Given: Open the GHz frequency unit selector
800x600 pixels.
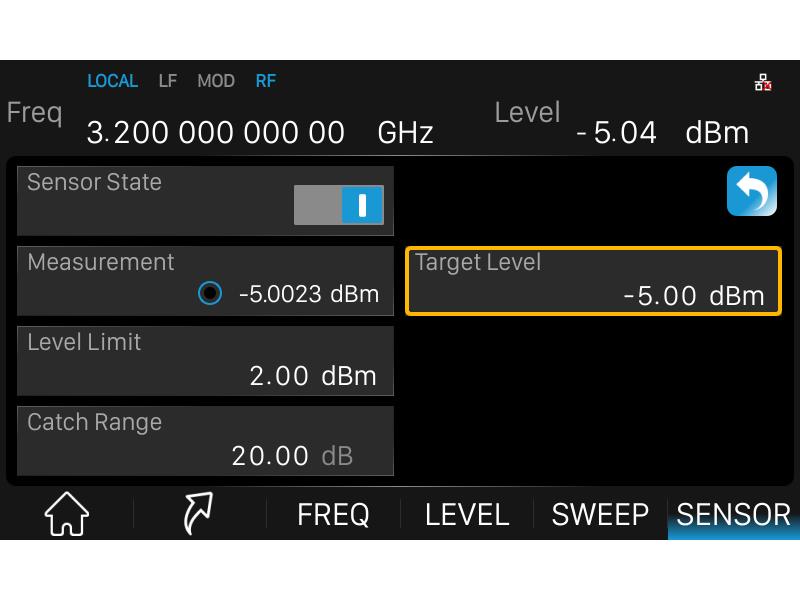Looking at the screenshot, I should coord(405,133).
